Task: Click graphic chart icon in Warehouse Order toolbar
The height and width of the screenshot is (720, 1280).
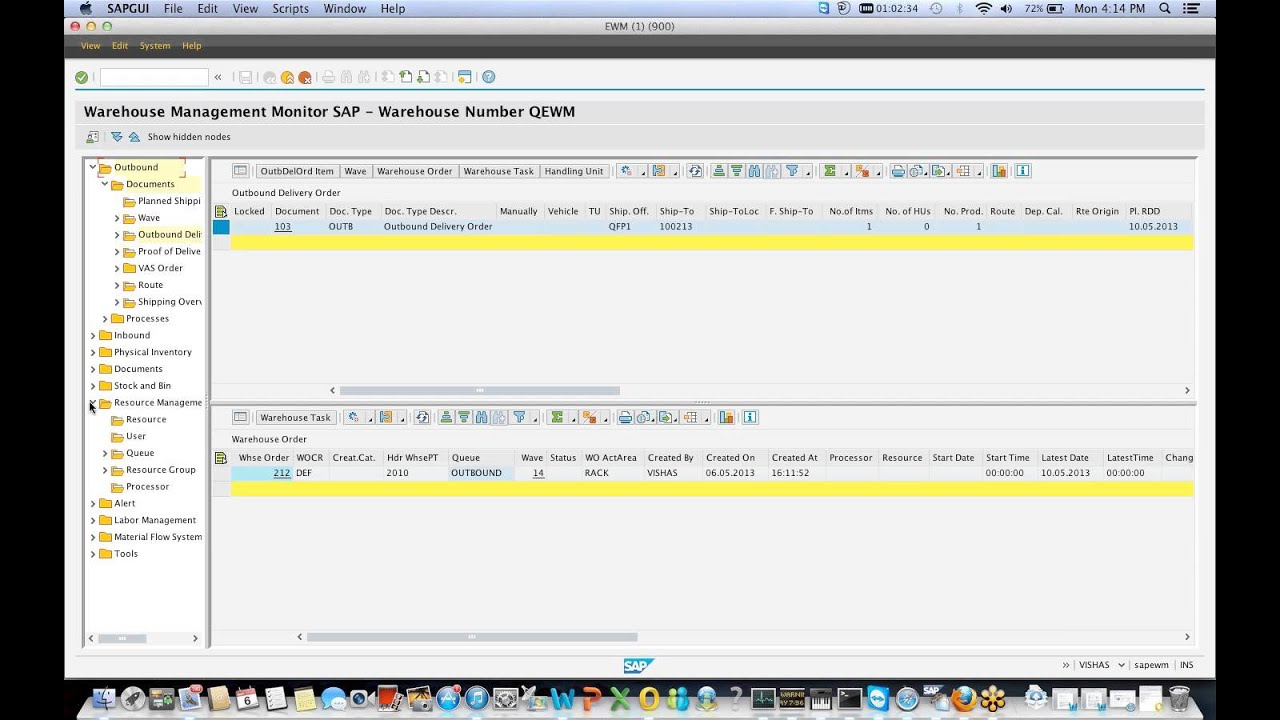Action: (x=726, y=418)
